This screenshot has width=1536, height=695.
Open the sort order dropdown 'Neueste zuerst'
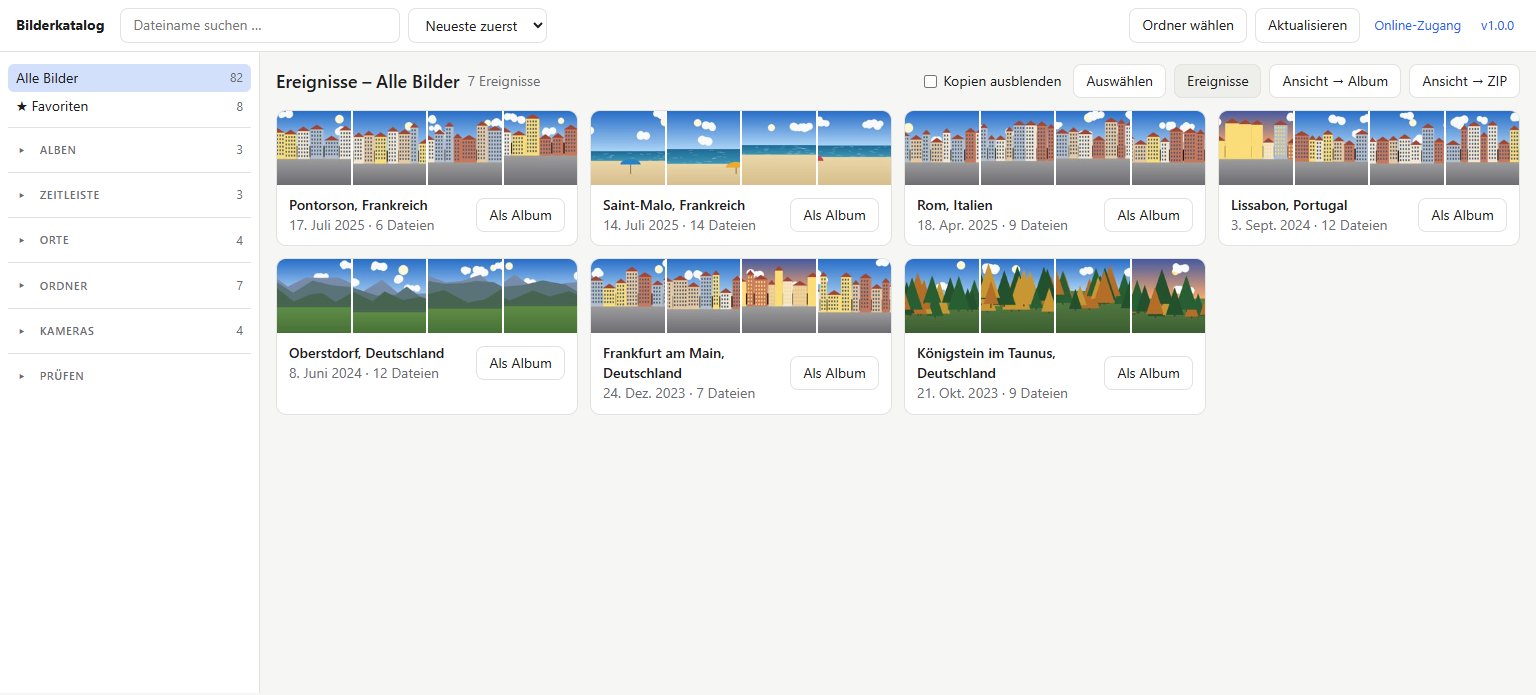pyautogui.click(x=477, y=26)
